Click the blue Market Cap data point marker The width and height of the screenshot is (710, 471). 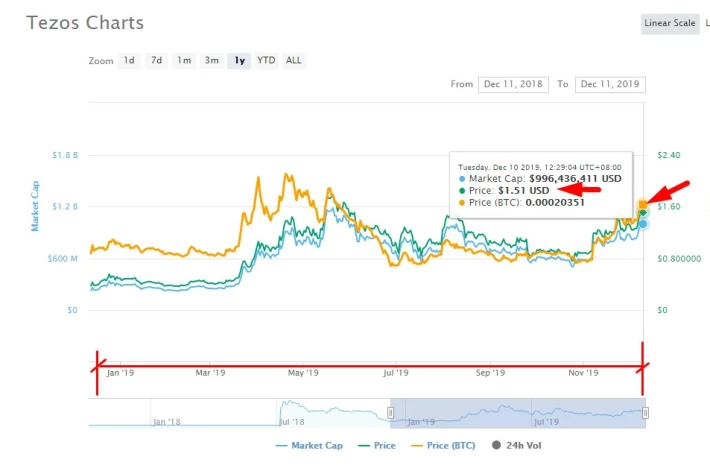[643, 224]
